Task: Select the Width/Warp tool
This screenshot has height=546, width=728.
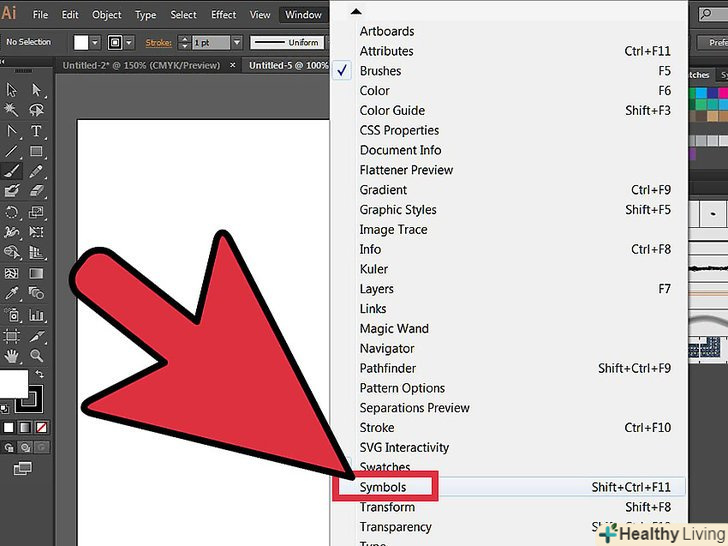Action: (12, 232)
